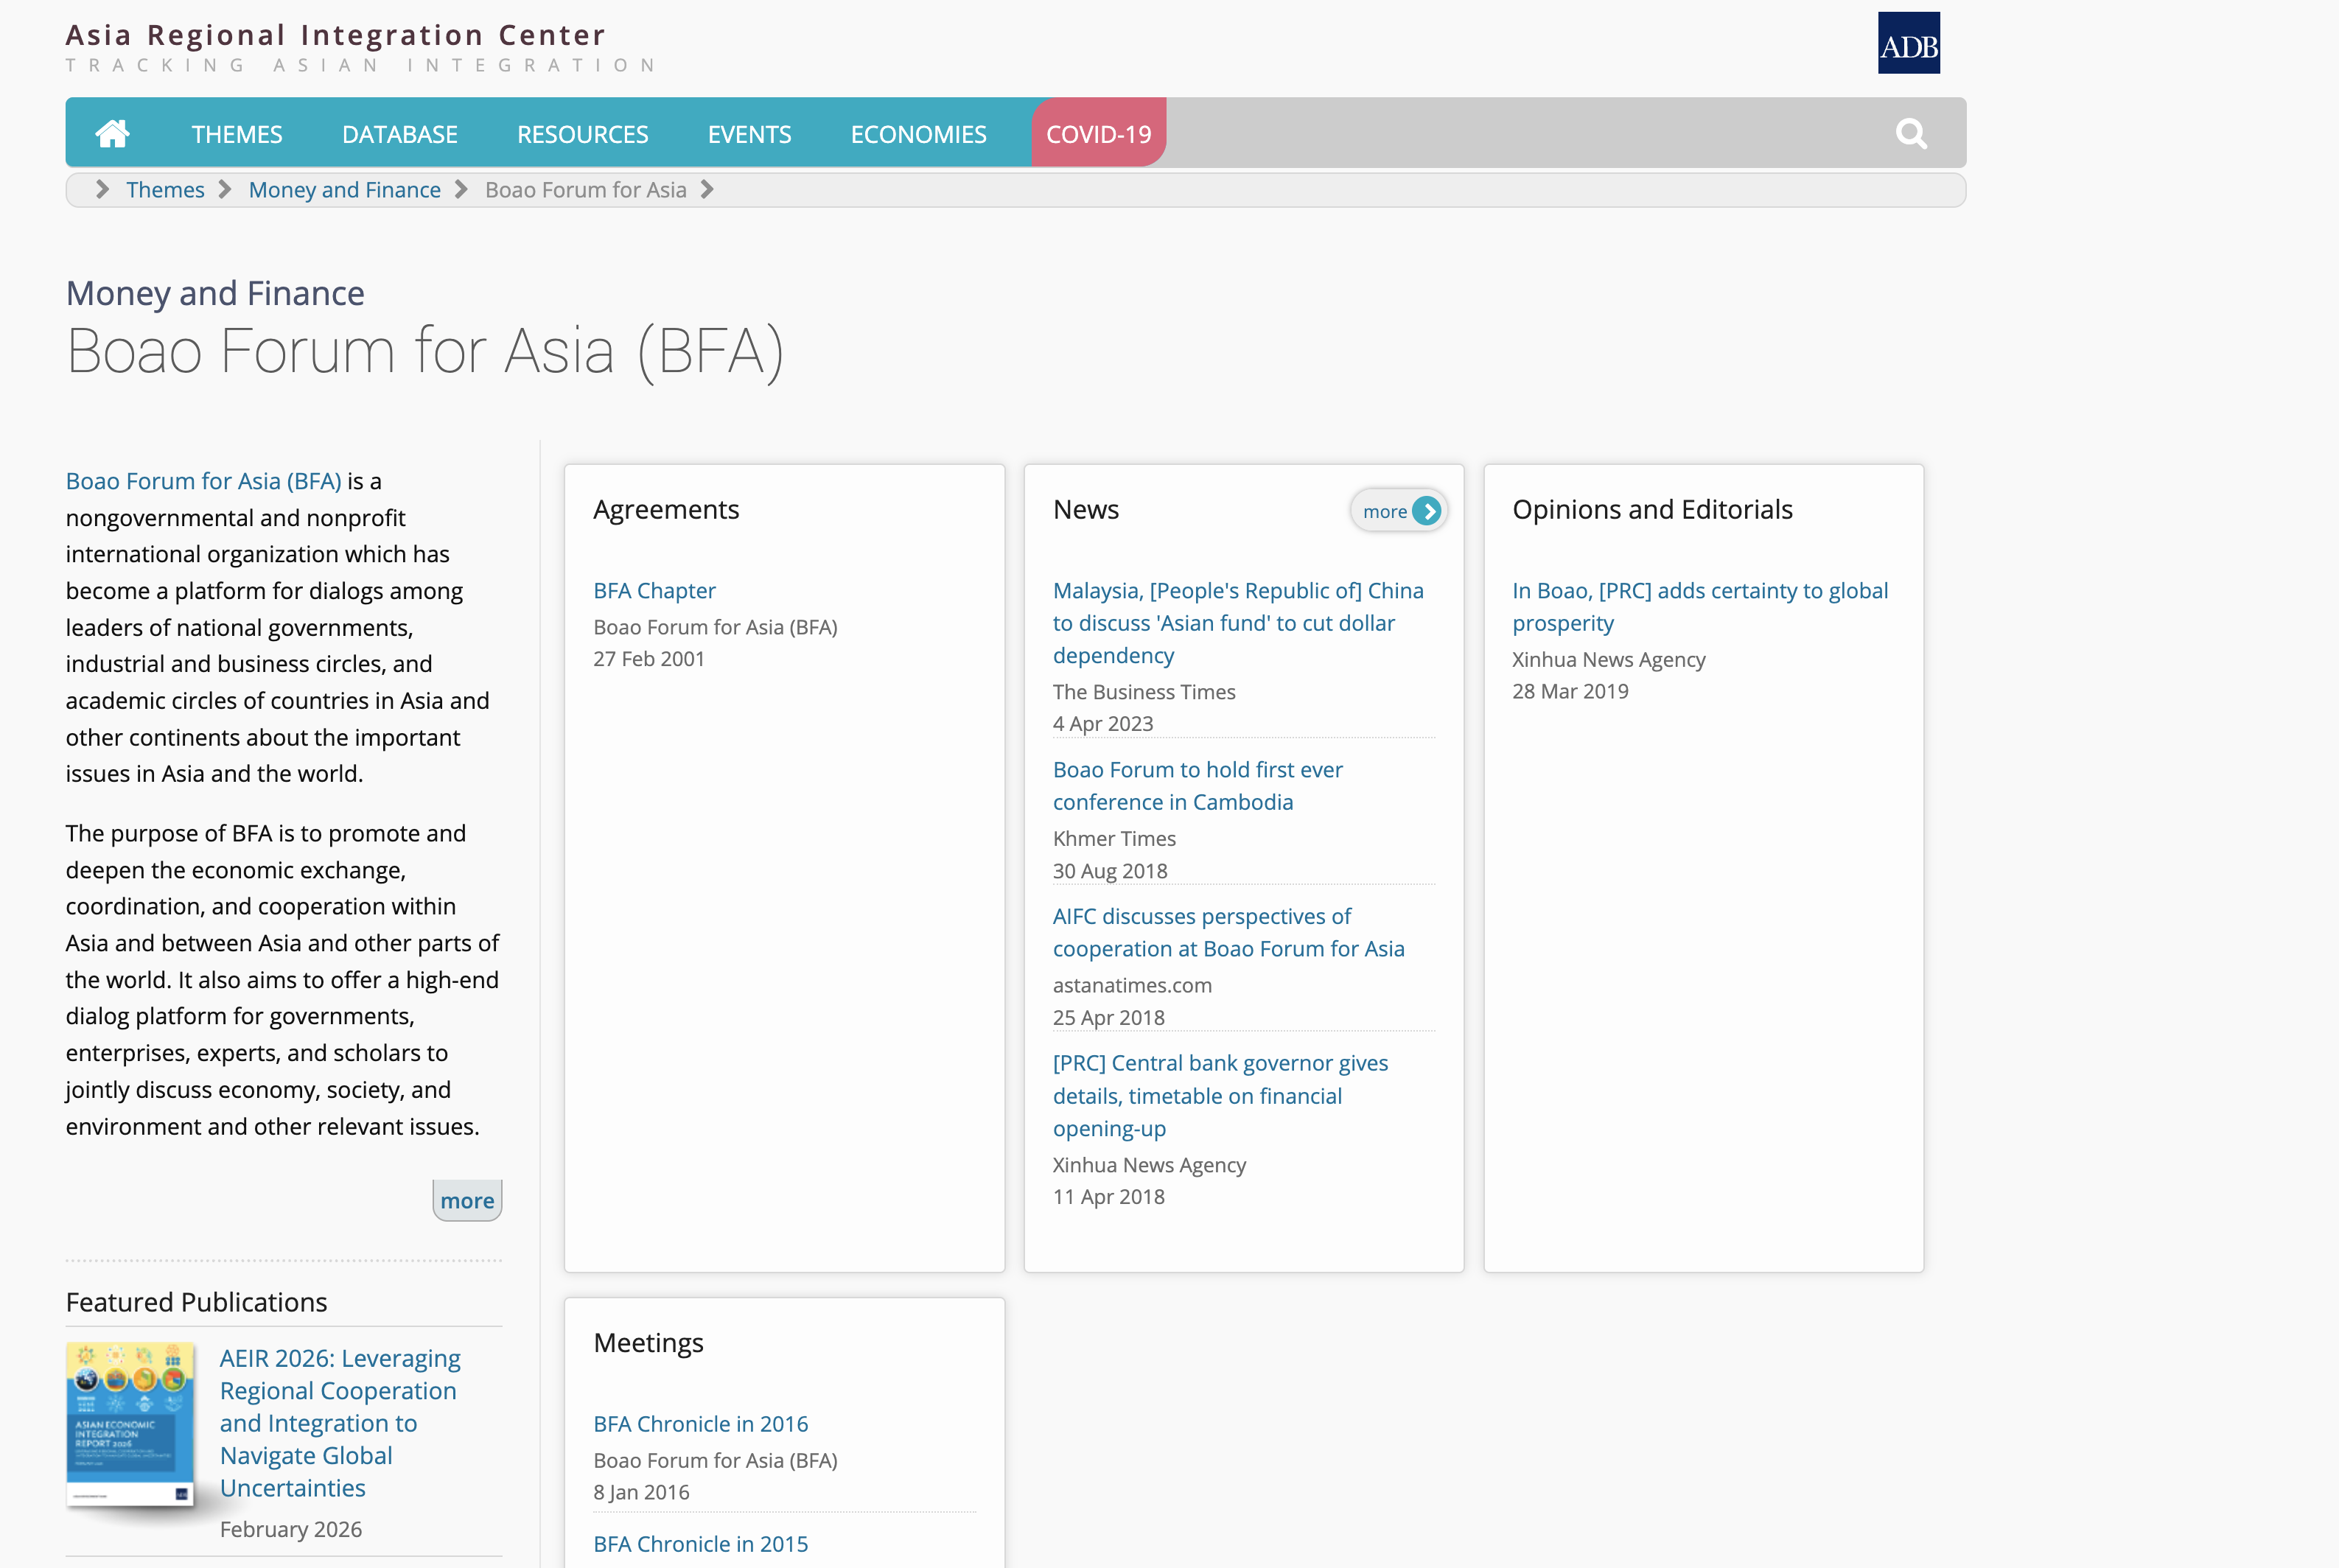Click The Business Times source text
The image size is (2339, 1568).
pyautogui.click(x=1144, y=692)
